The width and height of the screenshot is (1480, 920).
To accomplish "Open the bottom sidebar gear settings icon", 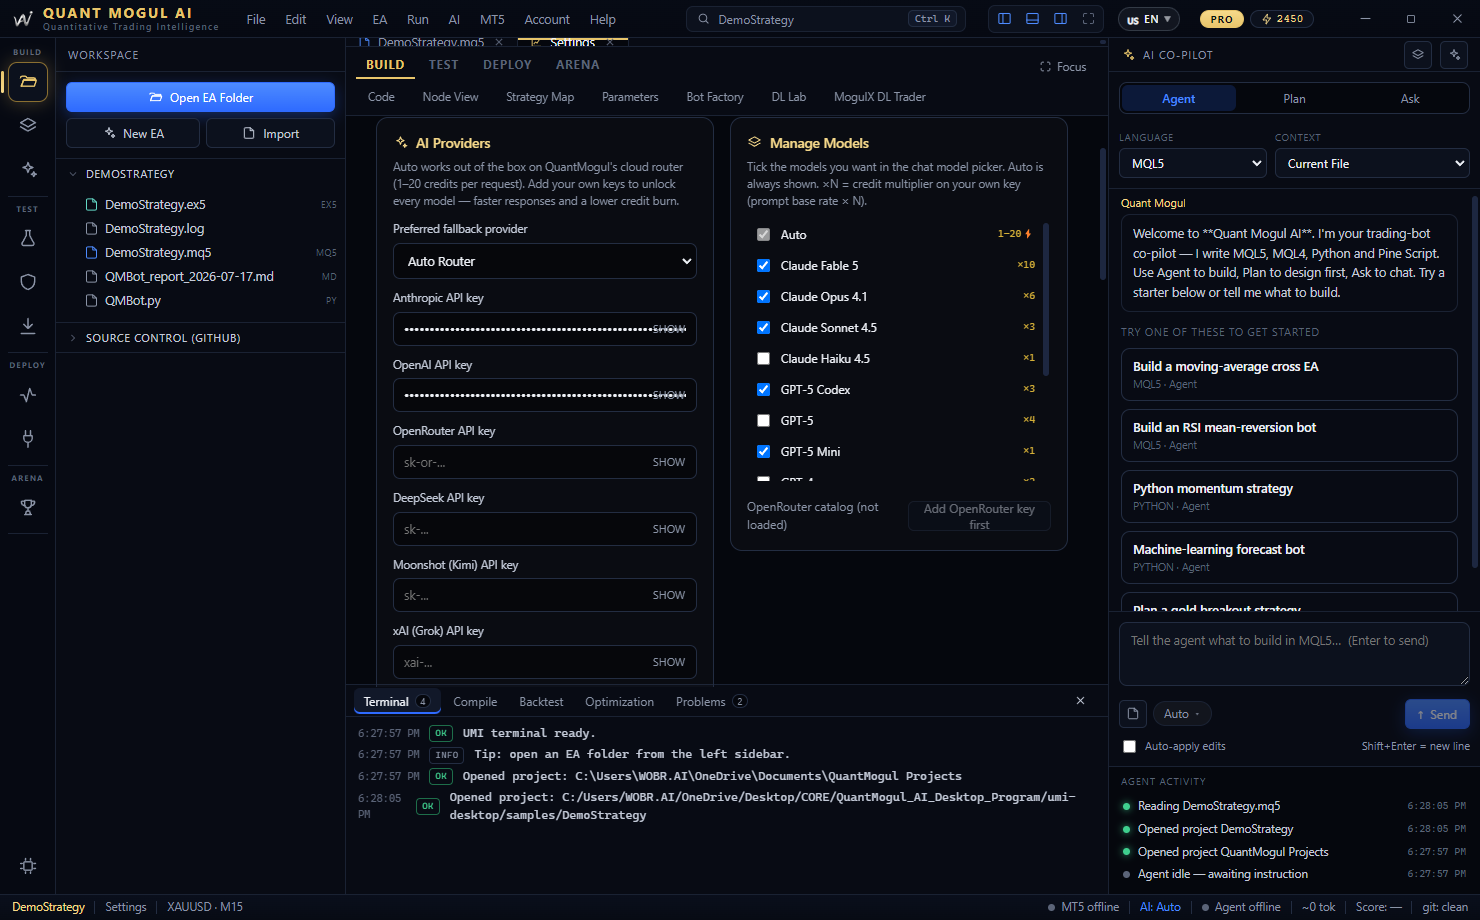I will point(28,866).
